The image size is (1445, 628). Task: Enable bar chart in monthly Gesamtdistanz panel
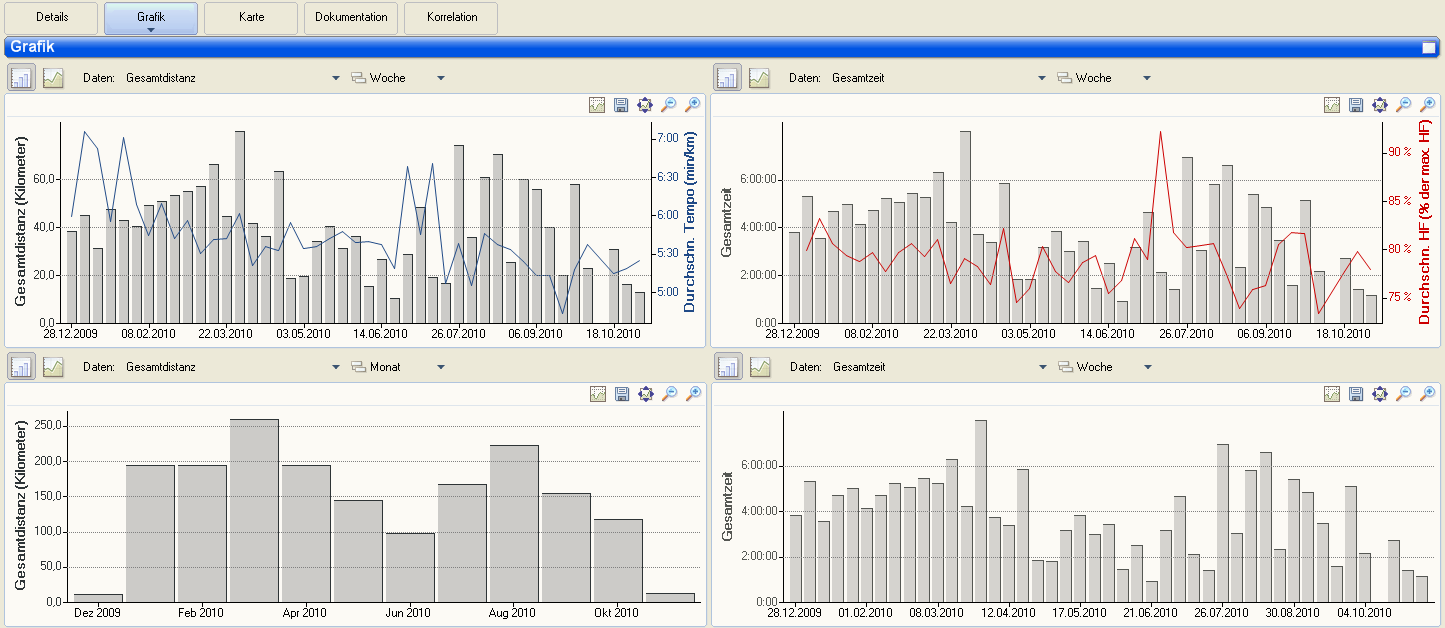(x=22, y=367)
